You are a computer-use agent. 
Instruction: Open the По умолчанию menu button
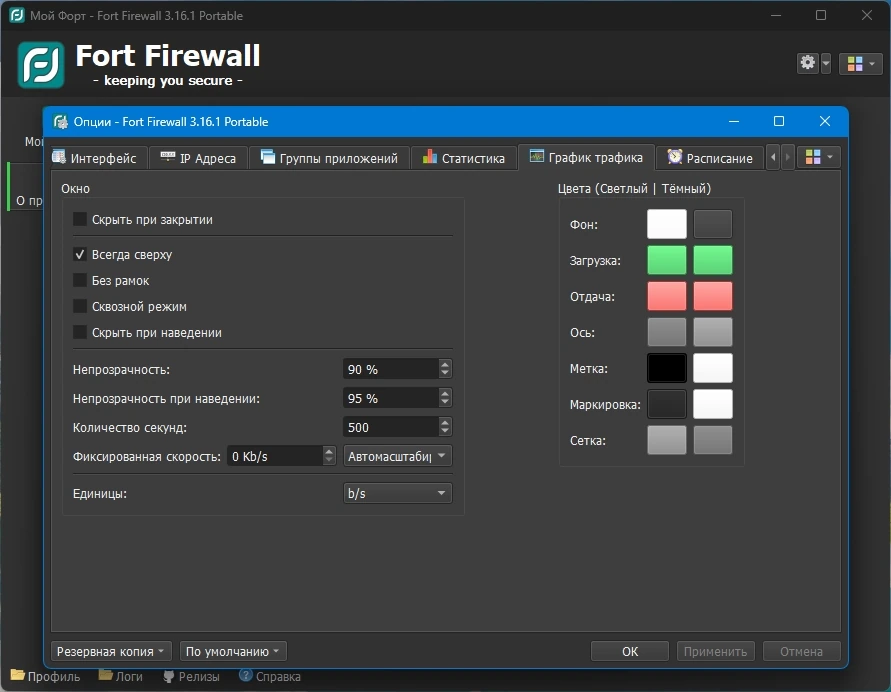tap(233, 651)
